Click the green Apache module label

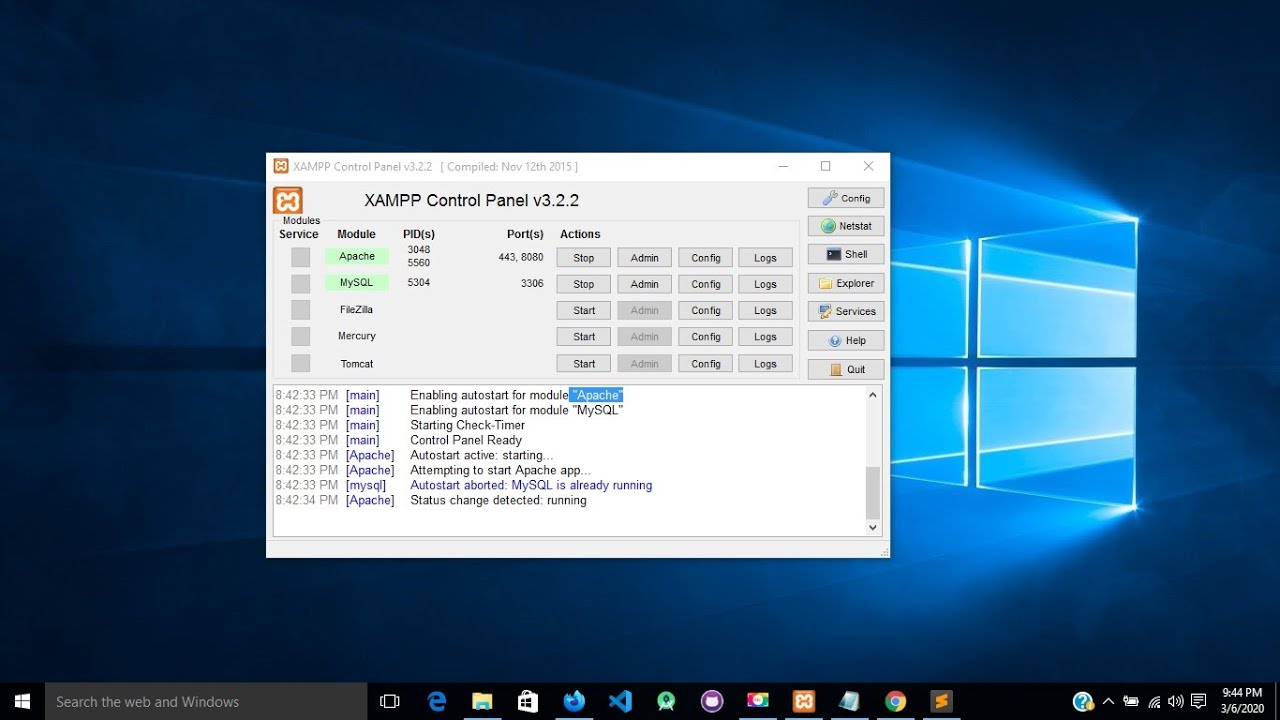point(357,256)
